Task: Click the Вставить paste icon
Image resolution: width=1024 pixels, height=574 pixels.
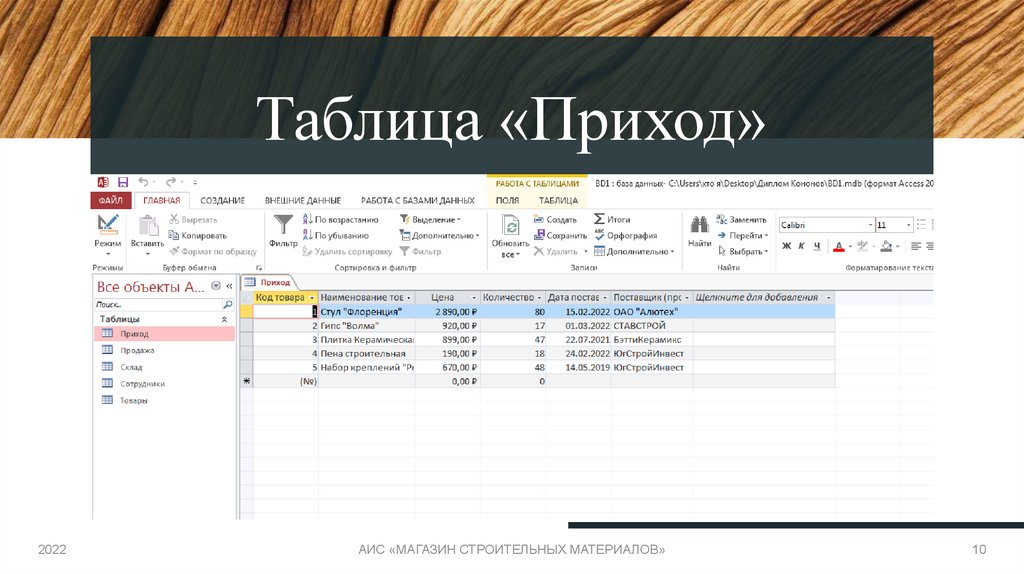Action: tap(148, 226)
